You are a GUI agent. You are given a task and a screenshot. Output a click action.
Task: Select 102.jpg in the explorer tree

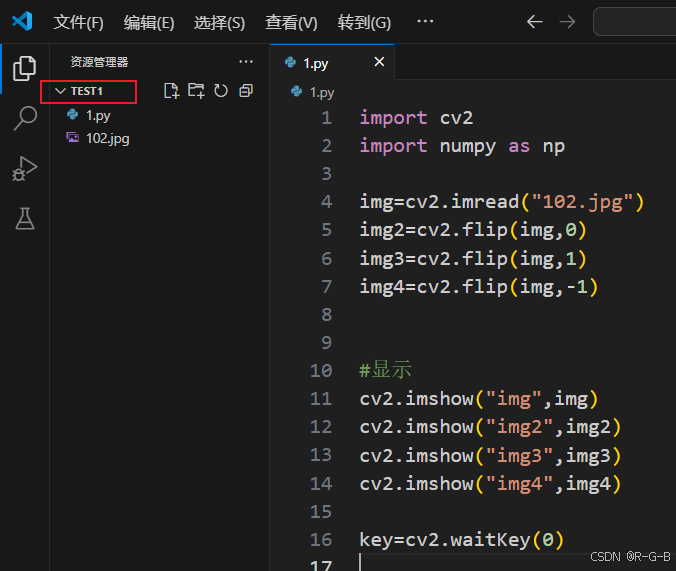[x=159, y=138]
